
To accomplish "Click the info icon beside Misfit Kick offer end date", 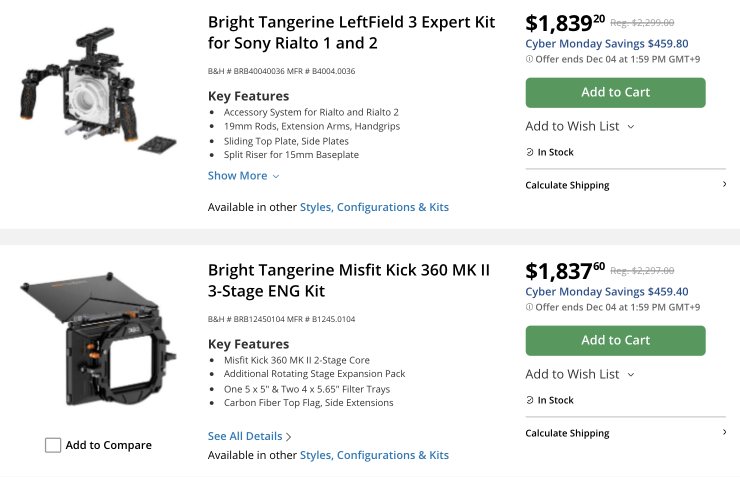I will pos(529,306).
